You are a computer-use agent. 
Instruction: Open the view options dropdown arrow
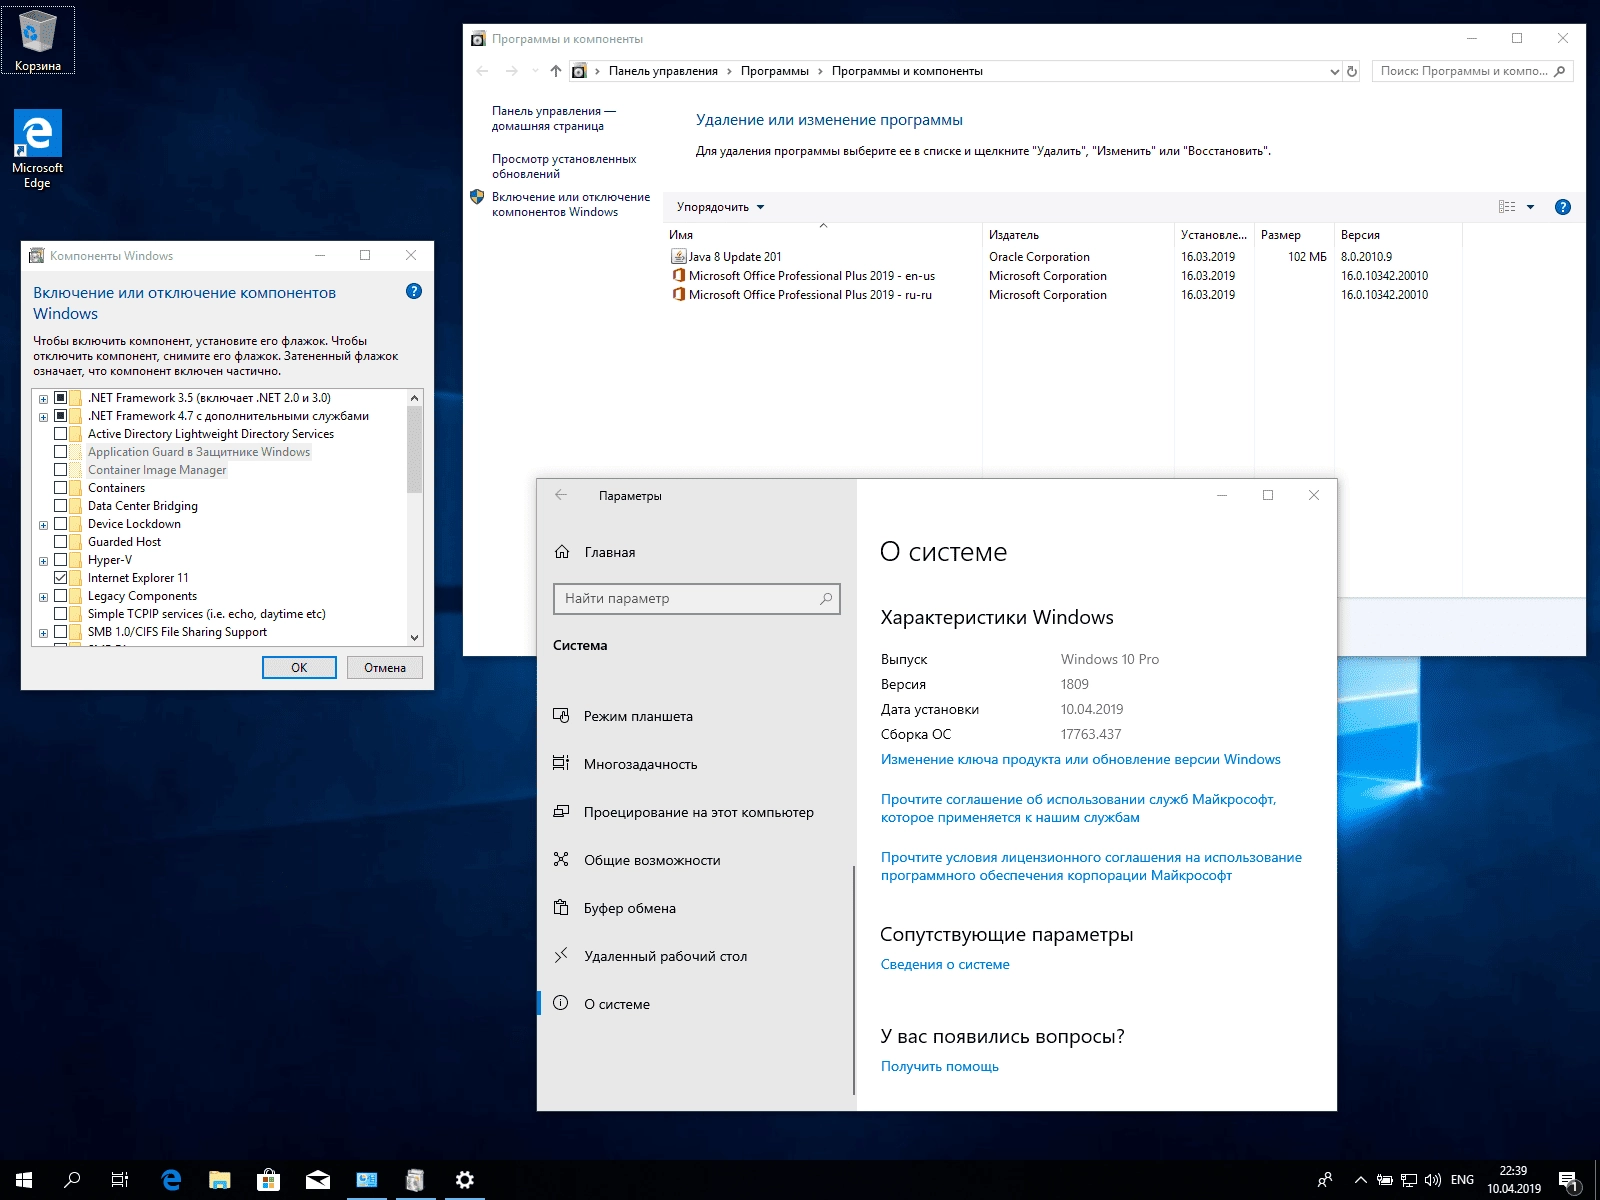[x=1530, y=207]
